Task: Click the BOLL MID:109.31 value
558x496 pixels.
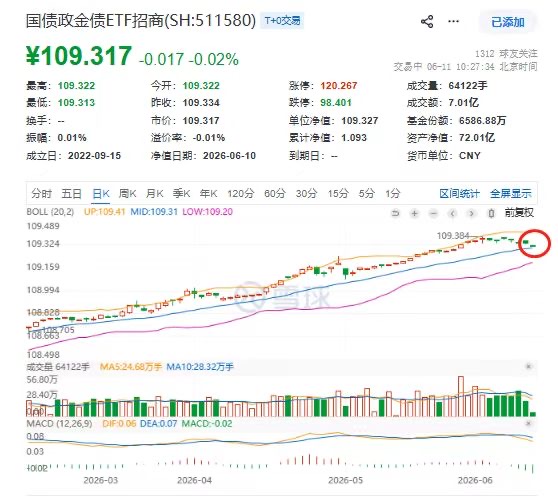Action: (x=154, y=212)
